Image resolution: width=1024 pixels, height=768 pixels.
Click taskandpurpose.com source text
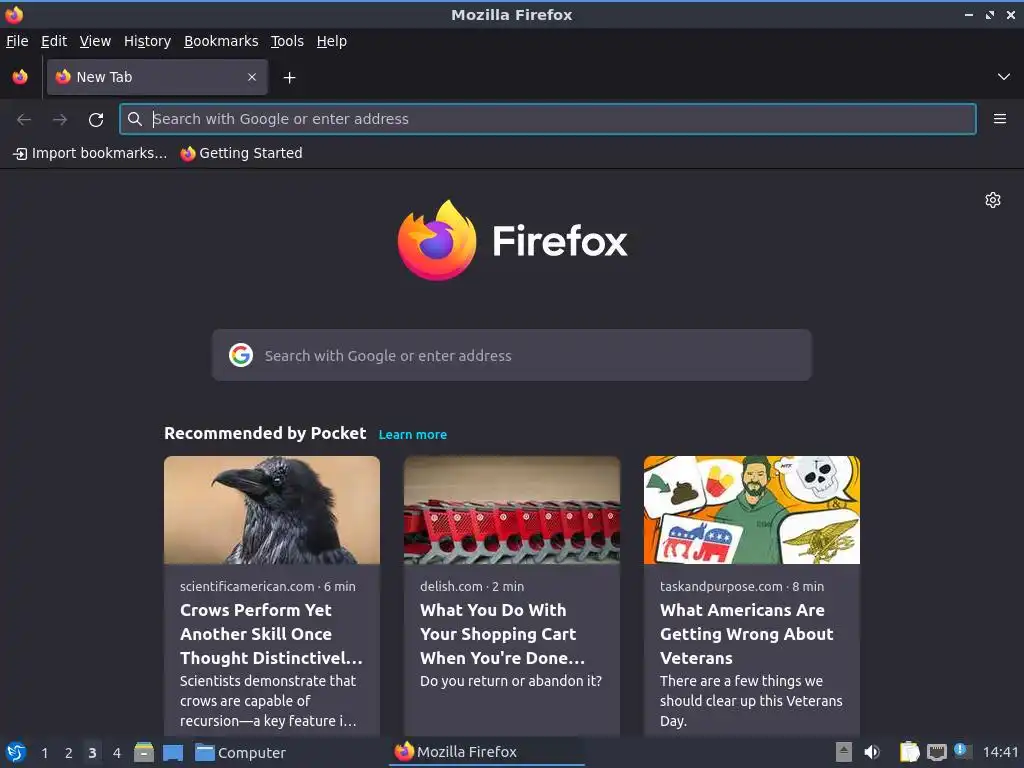(721, 586)
